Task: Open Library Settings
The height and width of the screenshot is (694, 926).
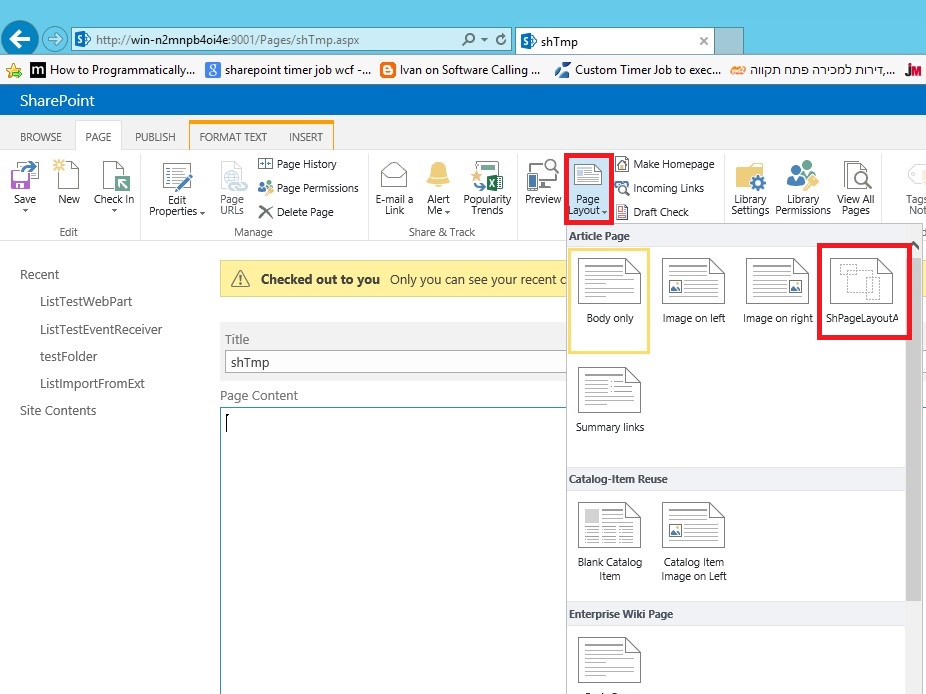Action: coord(750,188)
